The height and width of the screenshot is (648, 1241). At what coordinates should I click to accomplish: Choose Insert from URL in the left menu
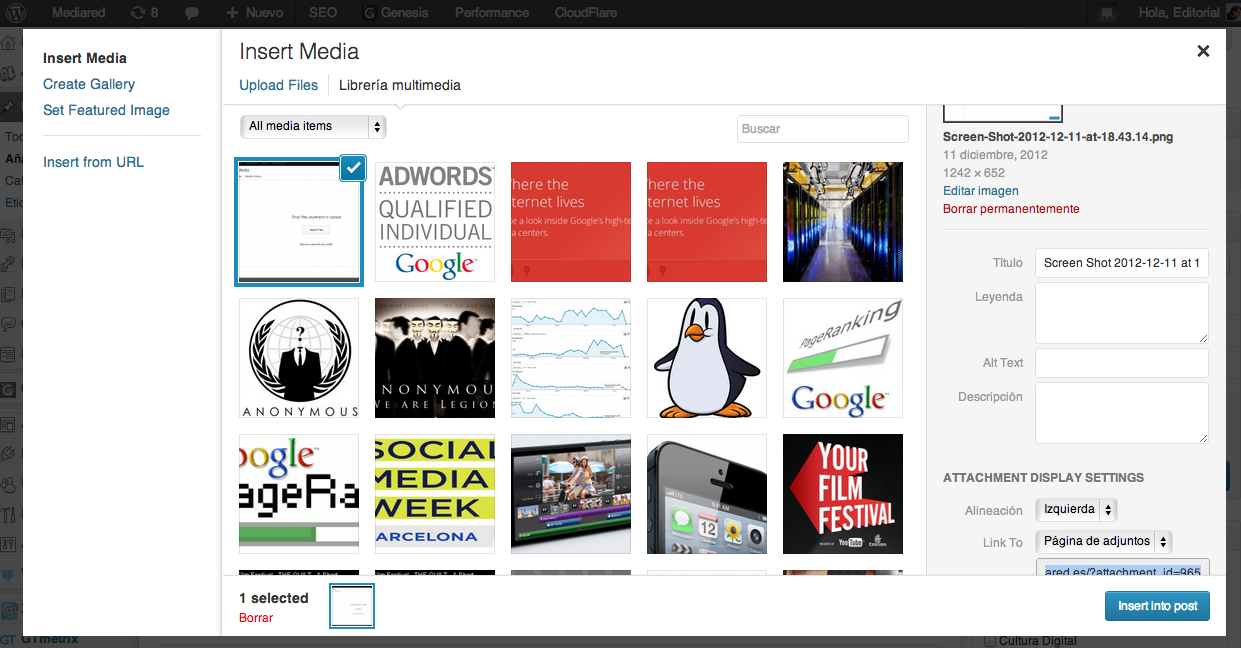pos(93,162)
